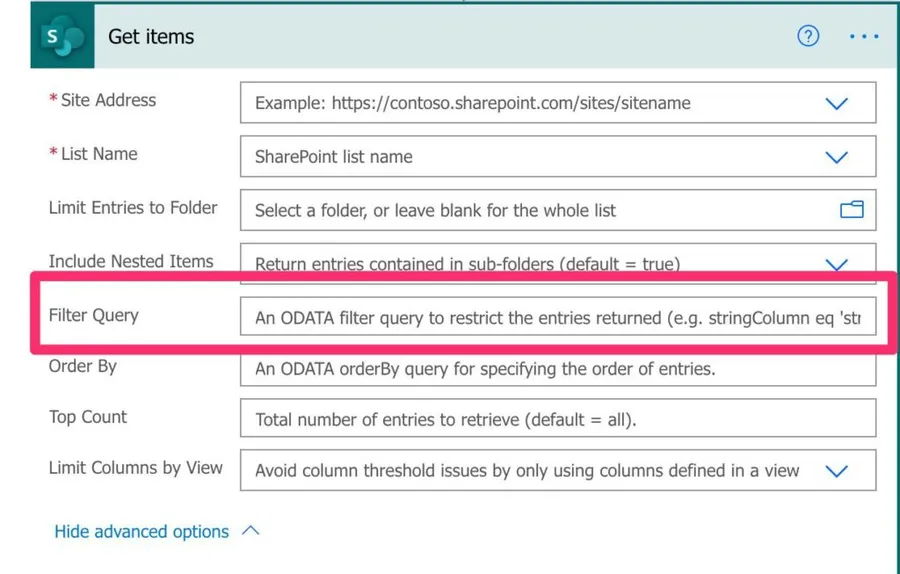Click the Get items action title
Viewport: 900px width, 574px height.
(x=151, y=37)
